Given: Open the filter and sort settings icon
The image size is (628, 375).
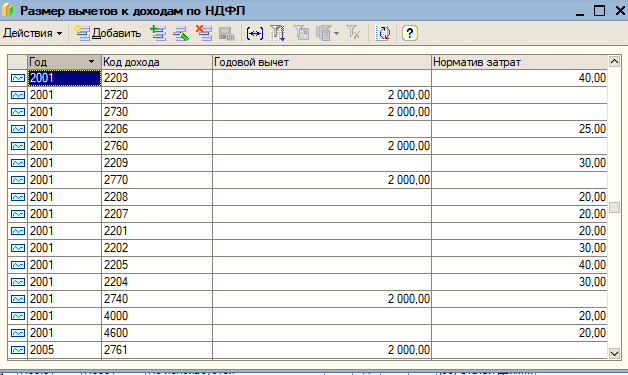Looking at the screenshot, I should click(278, 33).
